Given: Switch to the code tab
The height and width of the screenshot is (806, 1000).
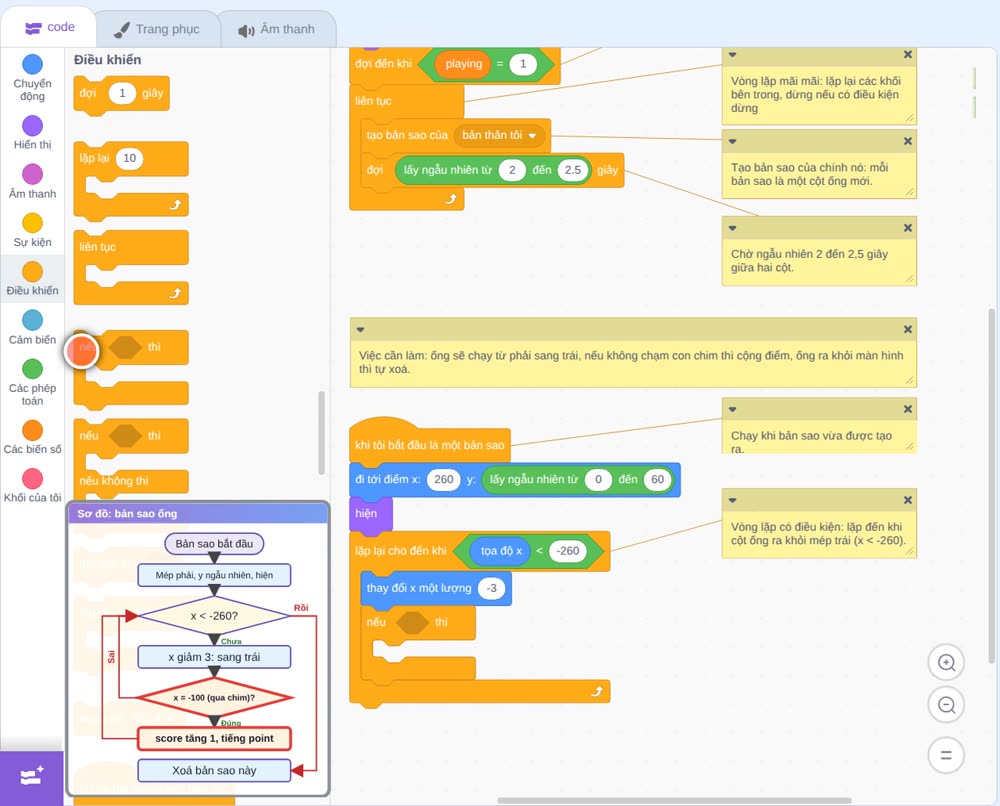Looking at the screenshot, I should pos(49,27).
